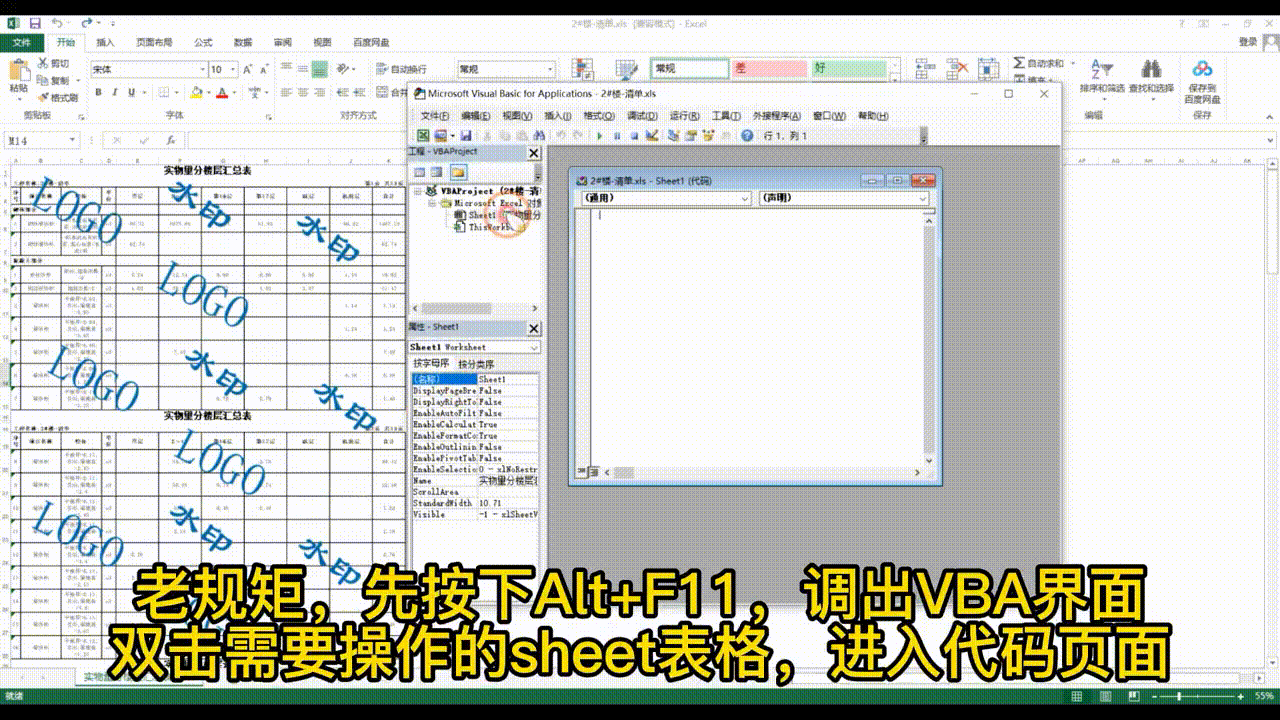
Task: Open Project Explorer icon in VBA toolbar
Action: [673, 135]
